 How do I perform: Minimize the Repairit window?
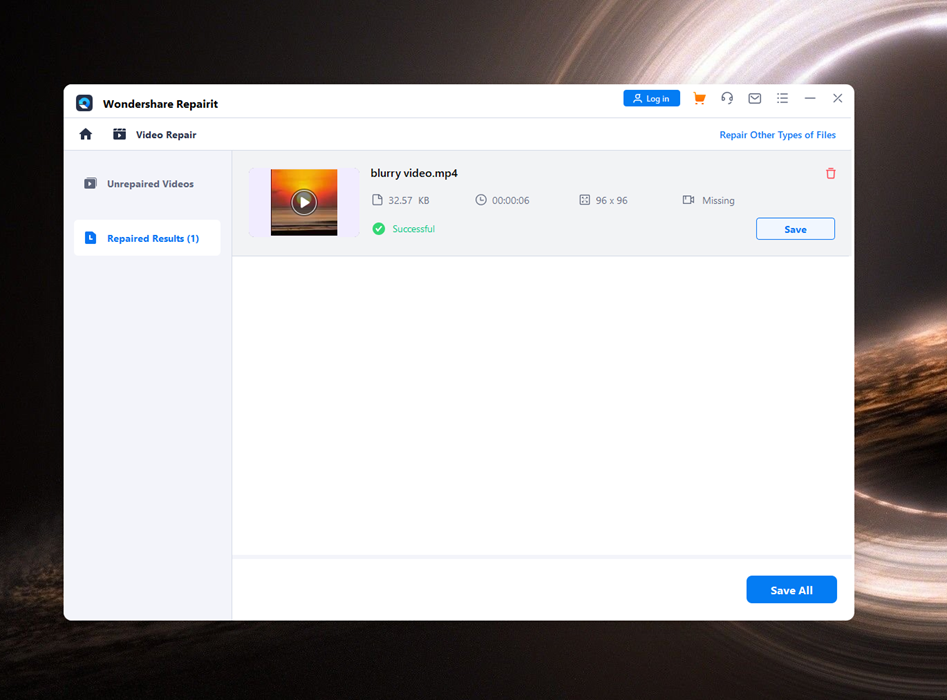pyautogui.click(x=811, y=98)
